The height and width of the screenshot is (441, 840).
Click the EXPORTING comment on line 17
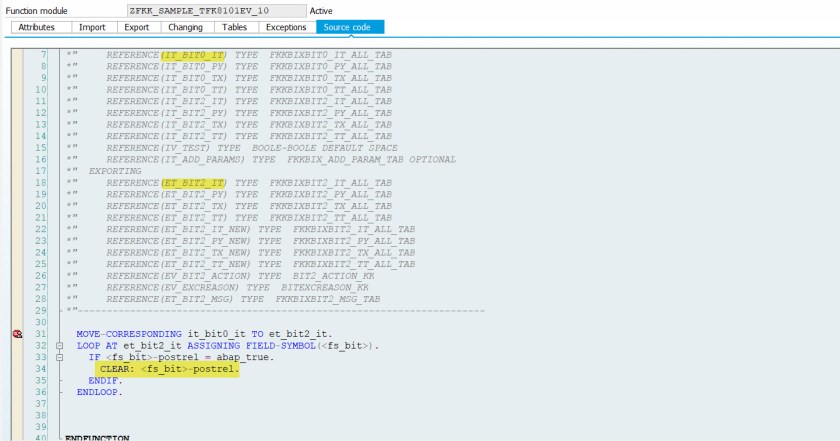click(x=115, y=171)
